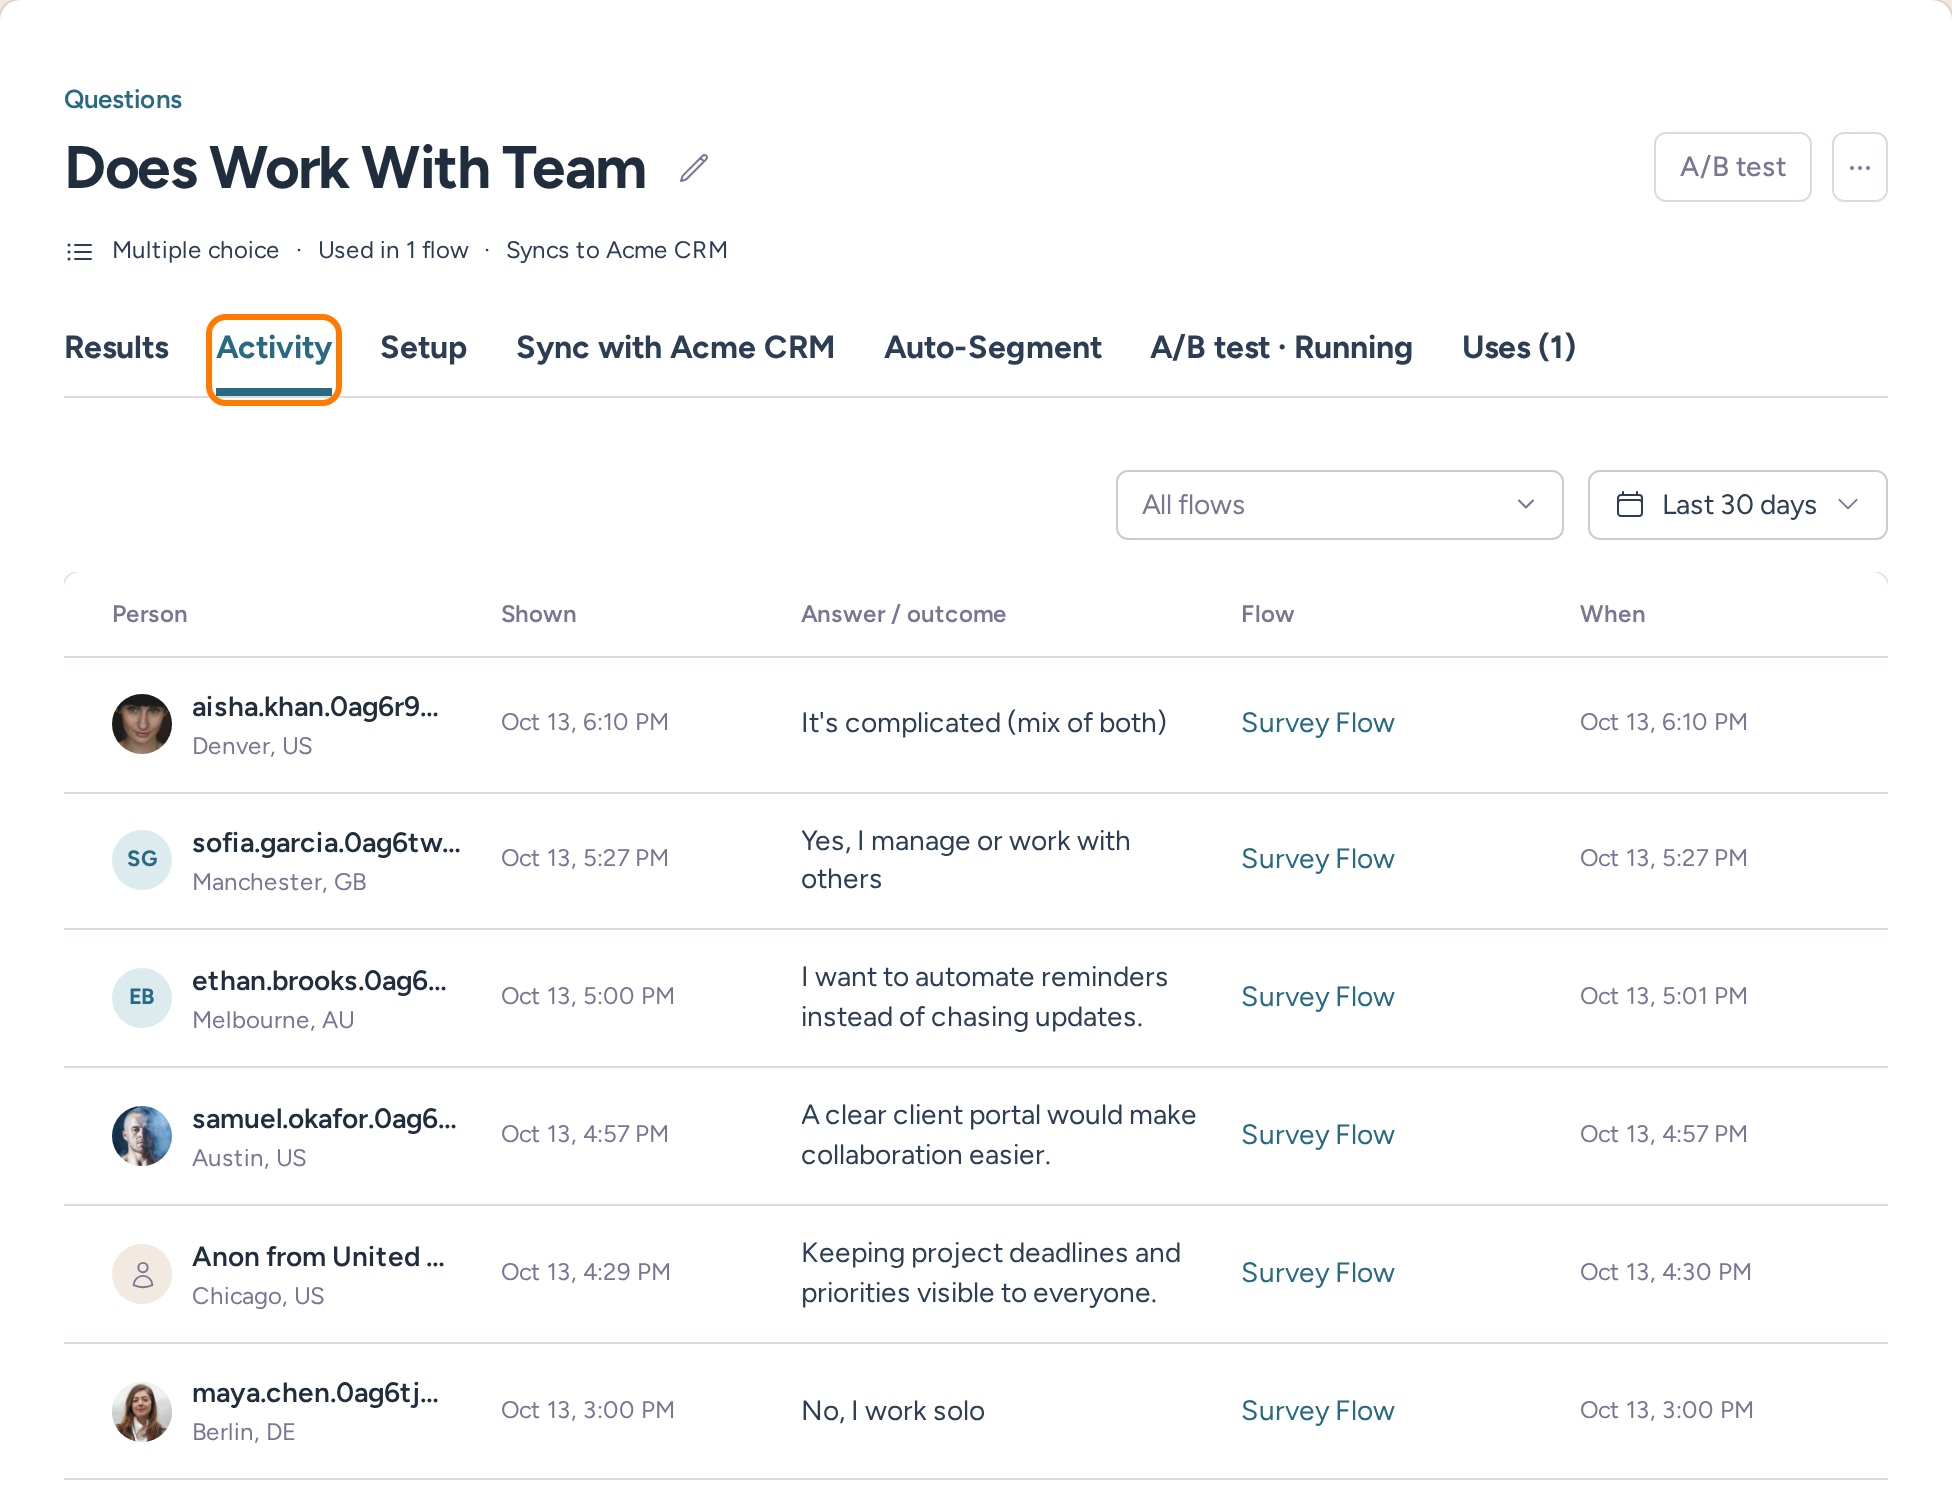The image size is (1952, 1500).
Task: Go to the Auto-Segment tab
Action: pyautogui.click(x=992, y=348)
